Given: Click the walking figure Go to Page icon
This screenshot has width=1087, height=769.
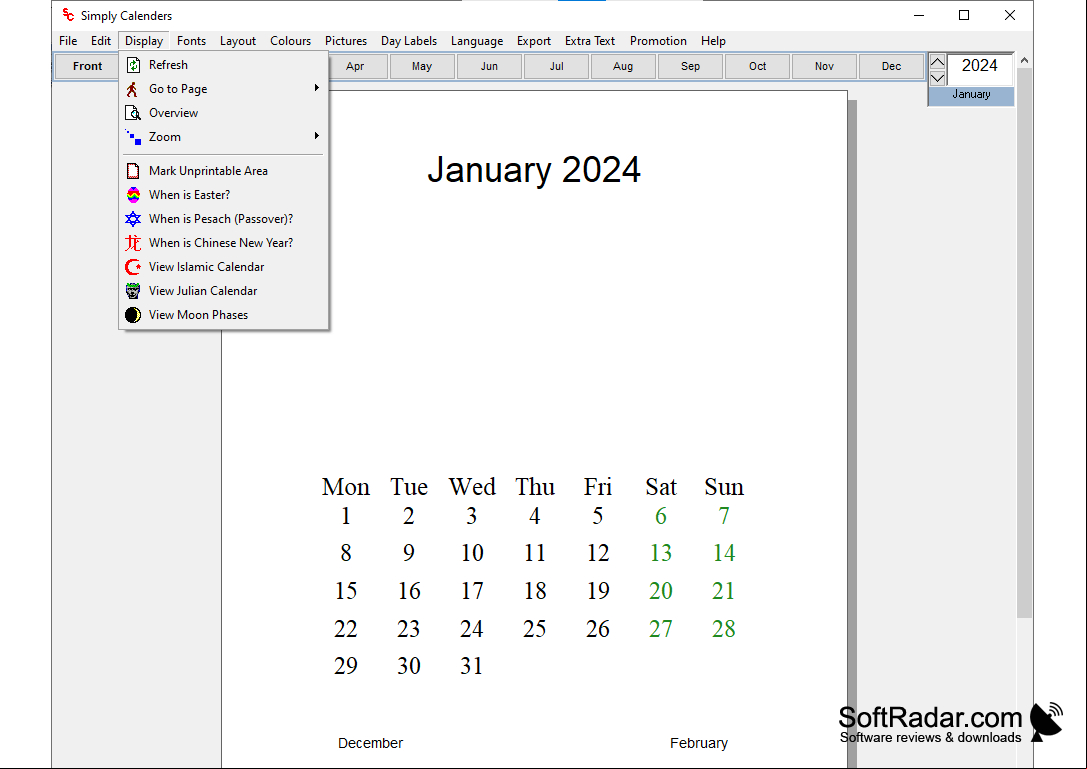Looking at the screenshot, I should [x=133, y=89].
